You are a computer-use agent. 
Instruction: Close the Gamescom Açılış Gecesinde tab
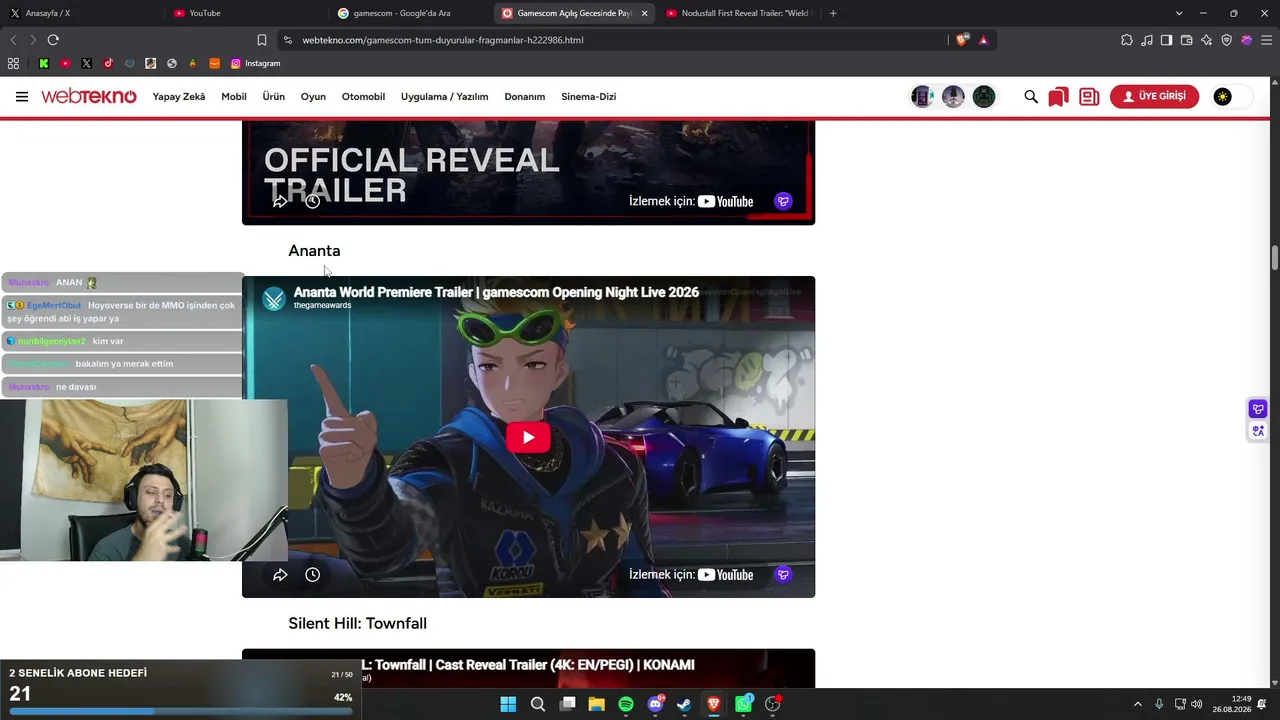tap(644, 13)
